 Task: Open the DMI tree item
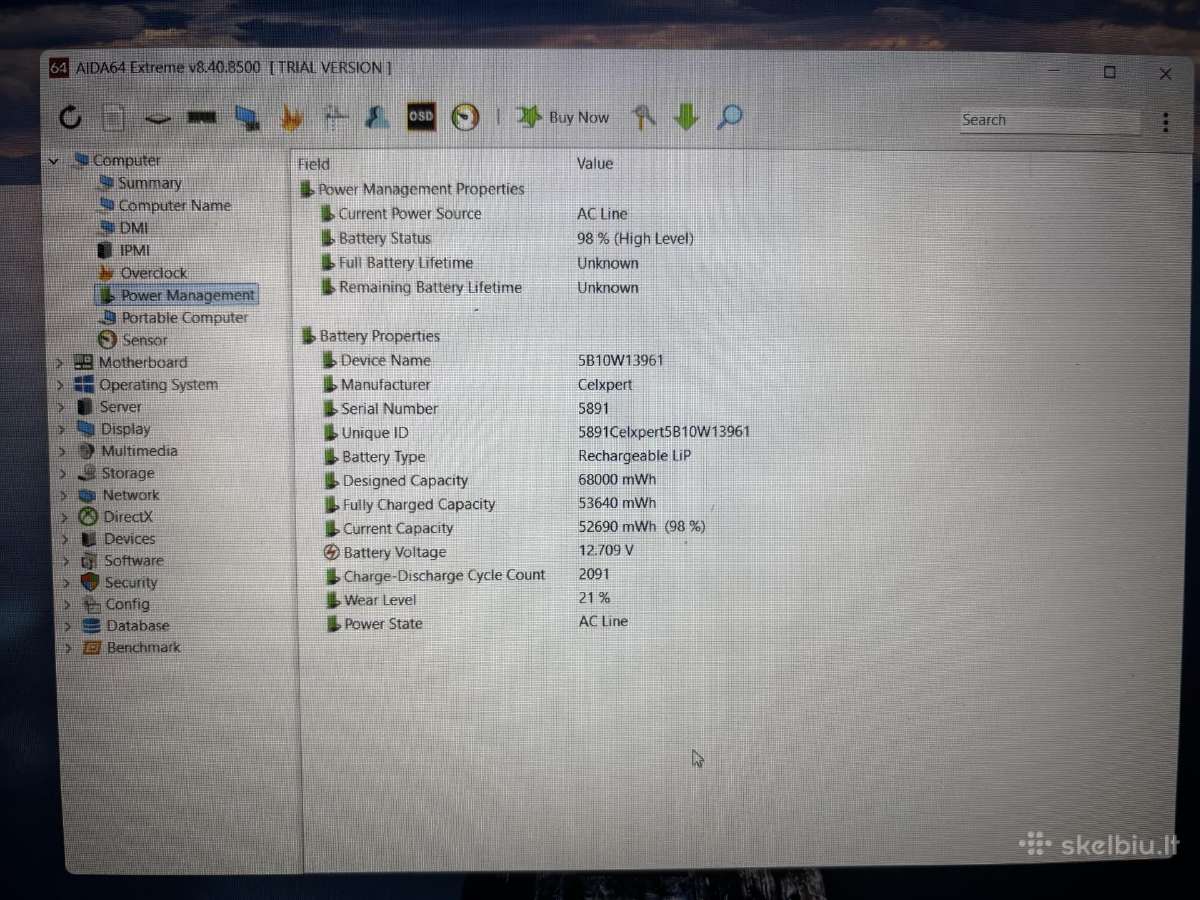[x=123, y=228]
